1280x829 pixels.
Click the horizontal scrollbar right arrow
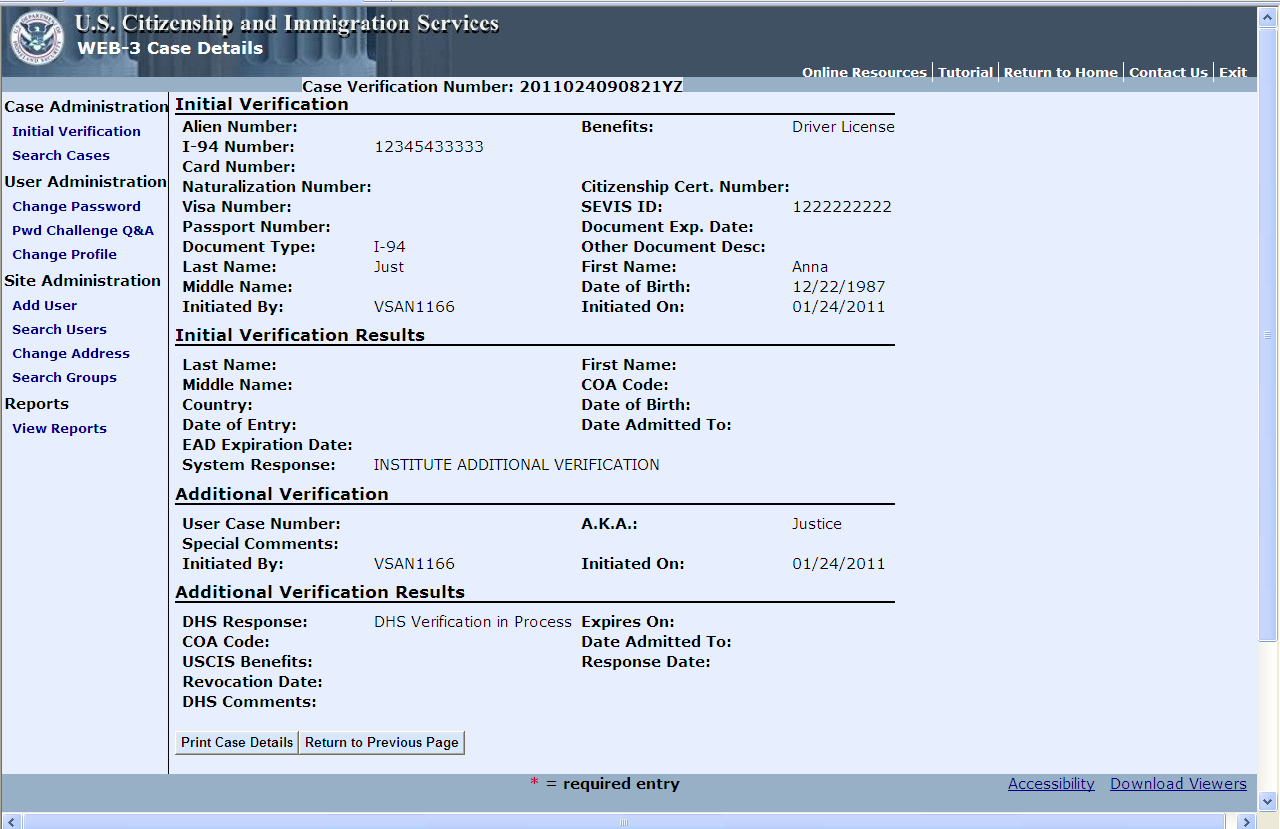(x=1246, y=821)
